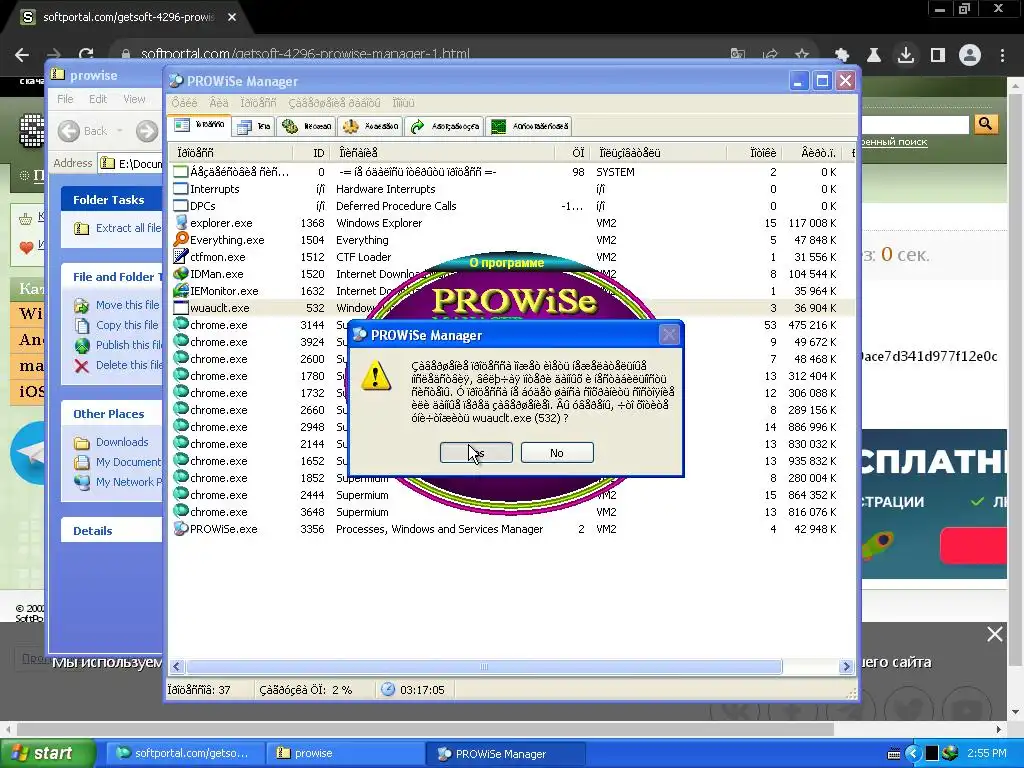Image resolution: width=1024 pixels, height=768 pixels.
Task: Open the File menu in prowise folder window
Action: (65, 99)
